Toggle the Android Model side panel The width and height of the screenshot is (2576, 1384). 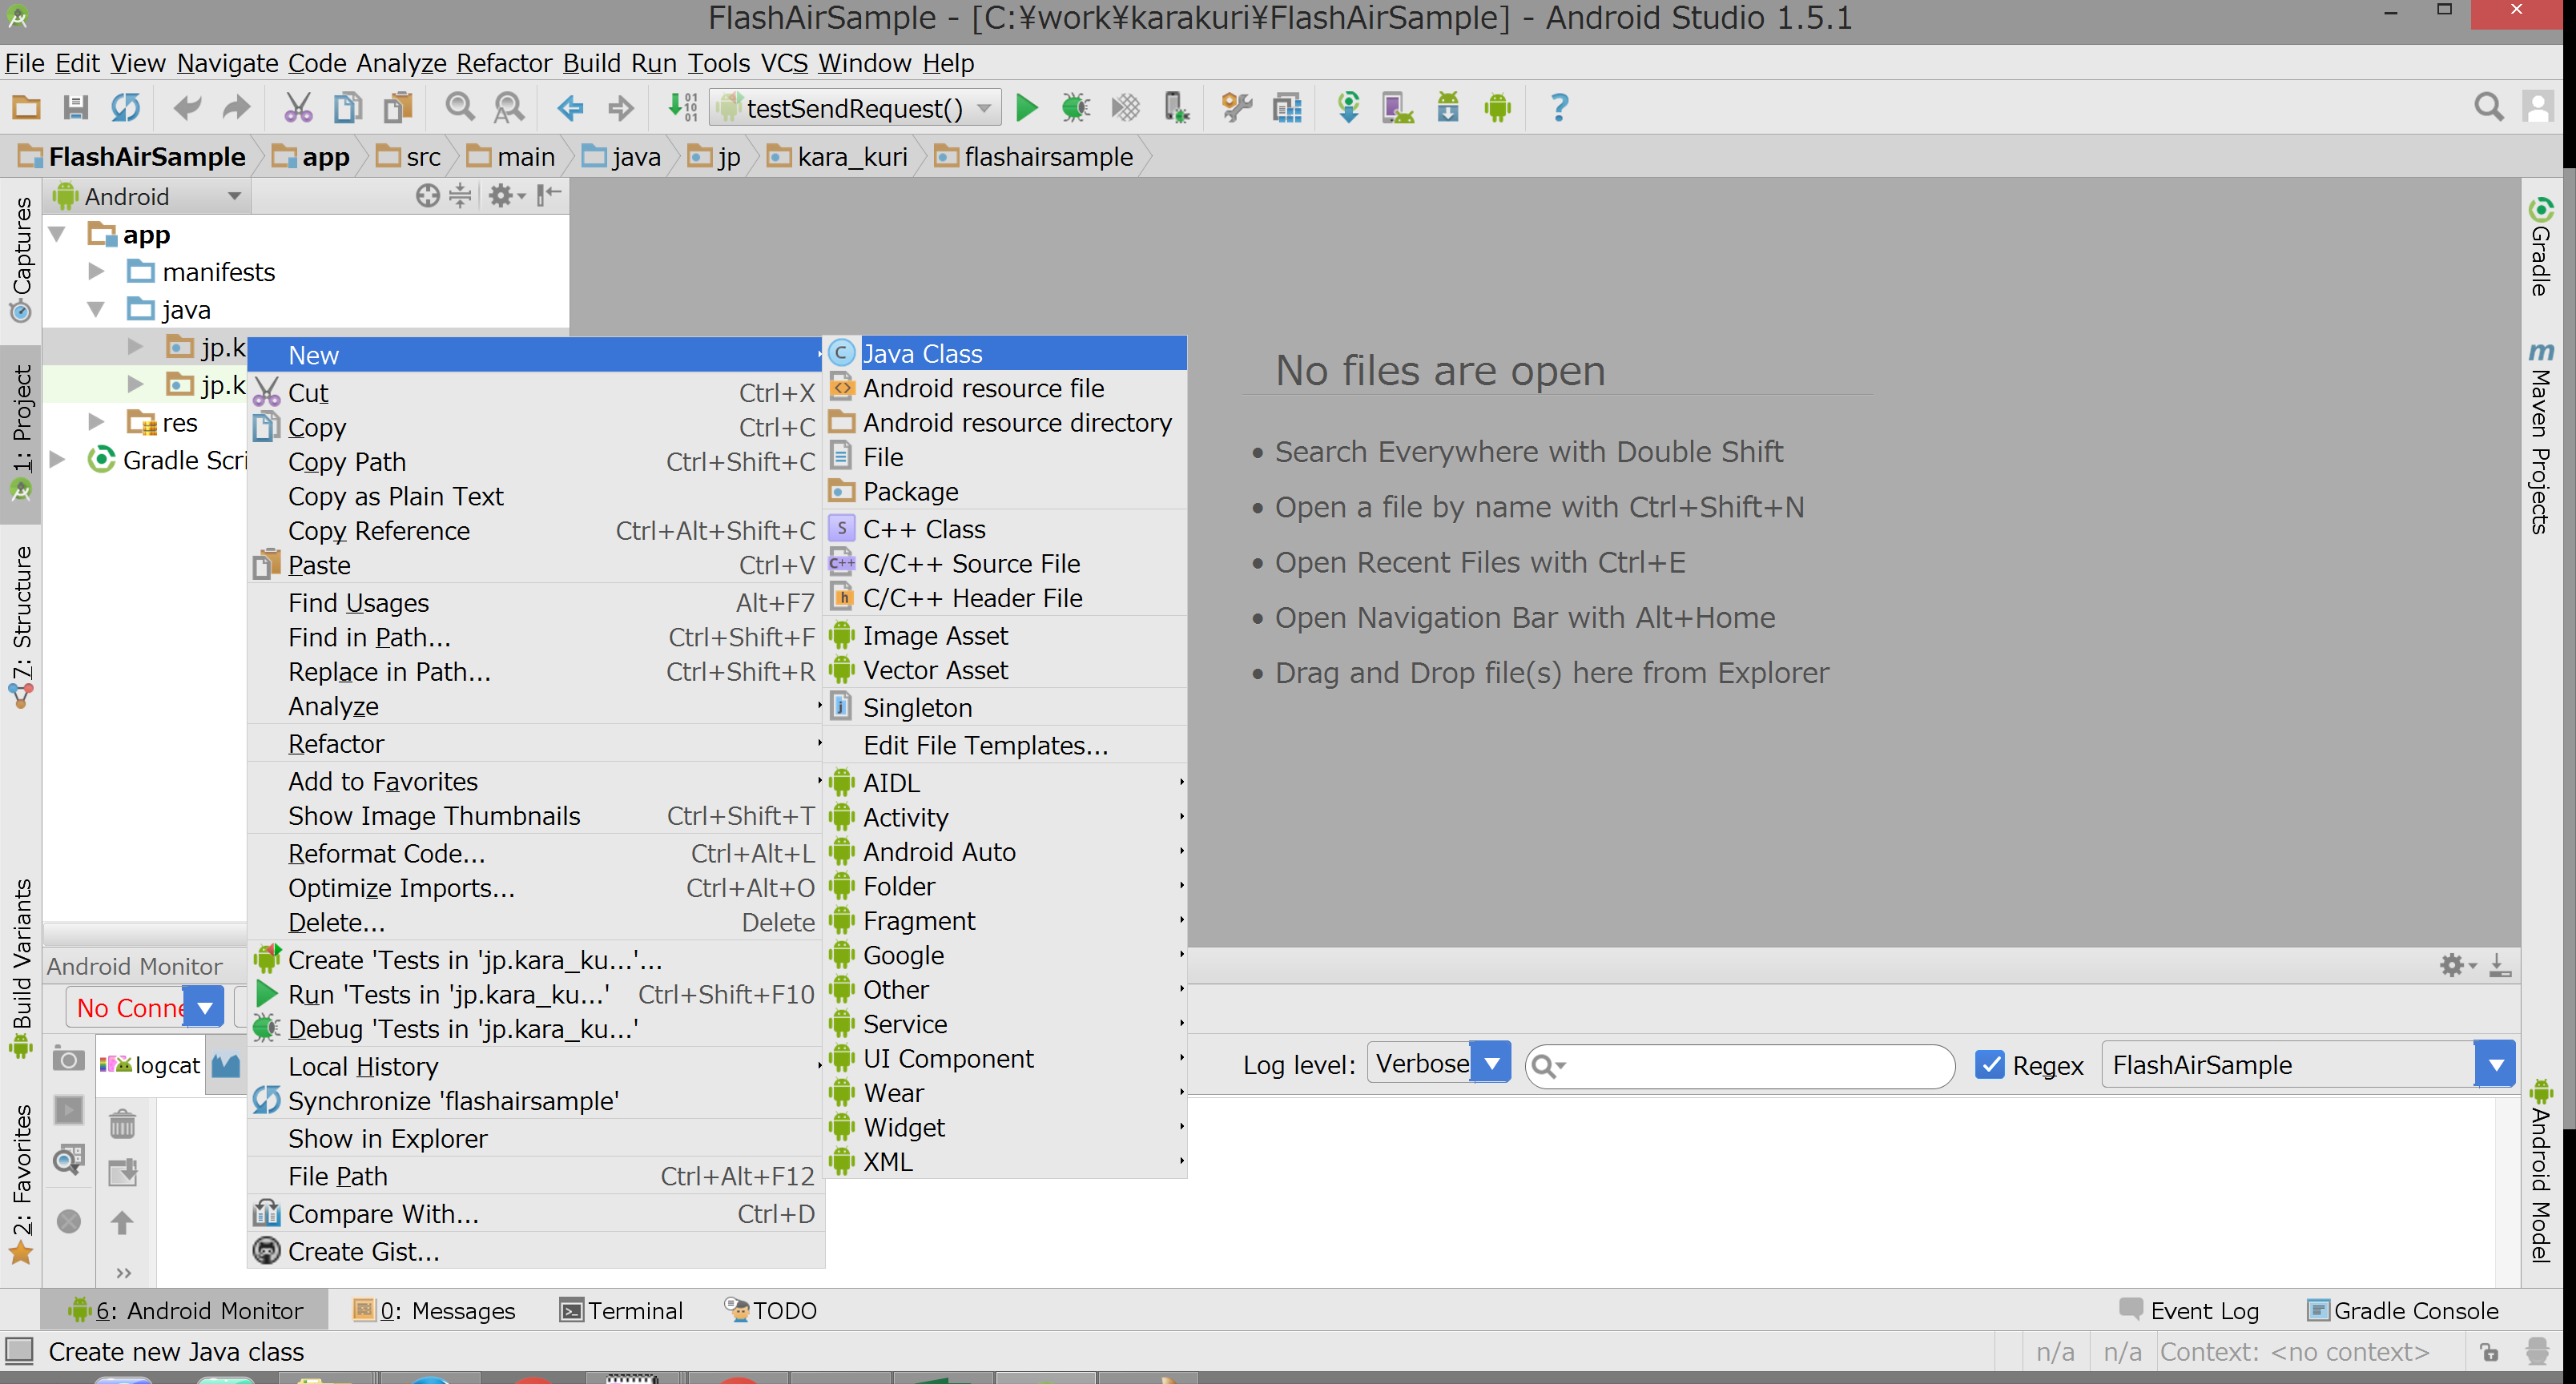2540,1172
